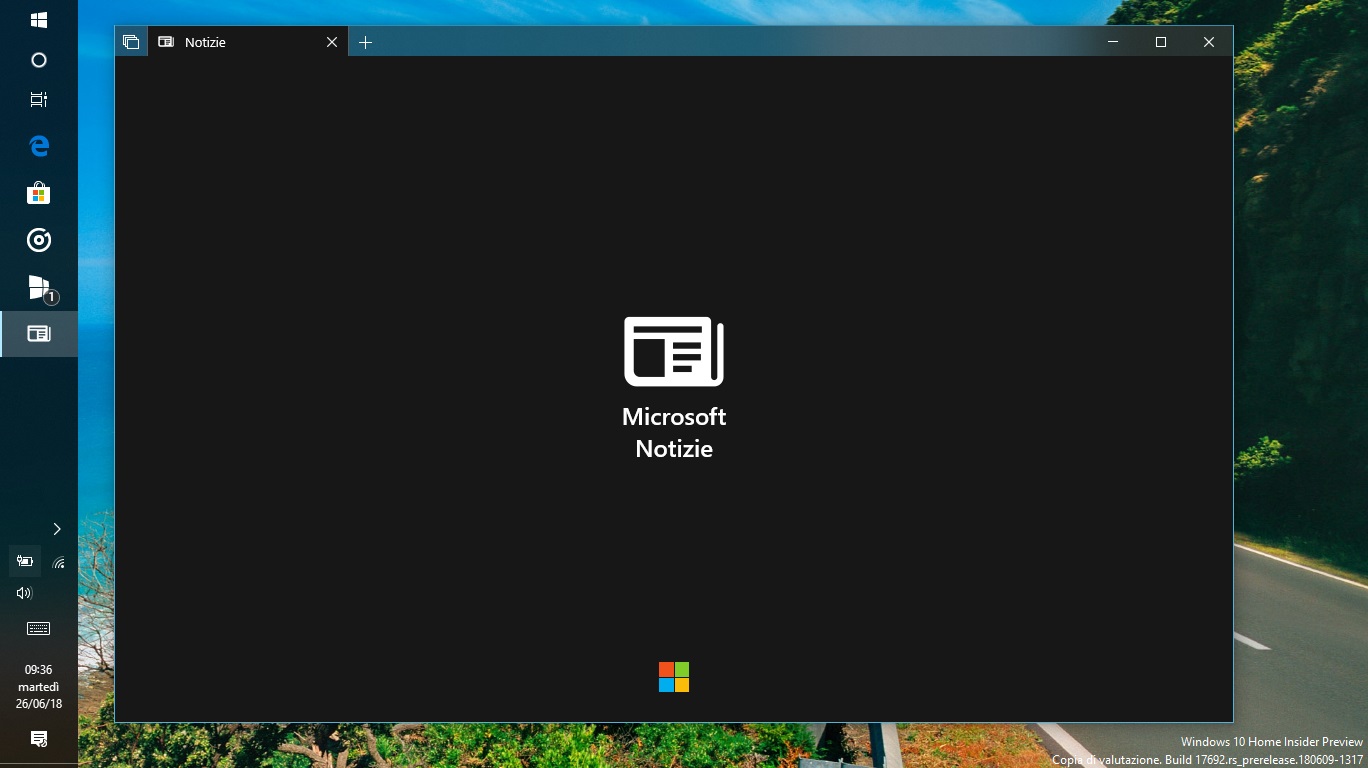Open clock showing 09:36 martedì
Screen dimensions: 1368x768
(x=39, y=687)
